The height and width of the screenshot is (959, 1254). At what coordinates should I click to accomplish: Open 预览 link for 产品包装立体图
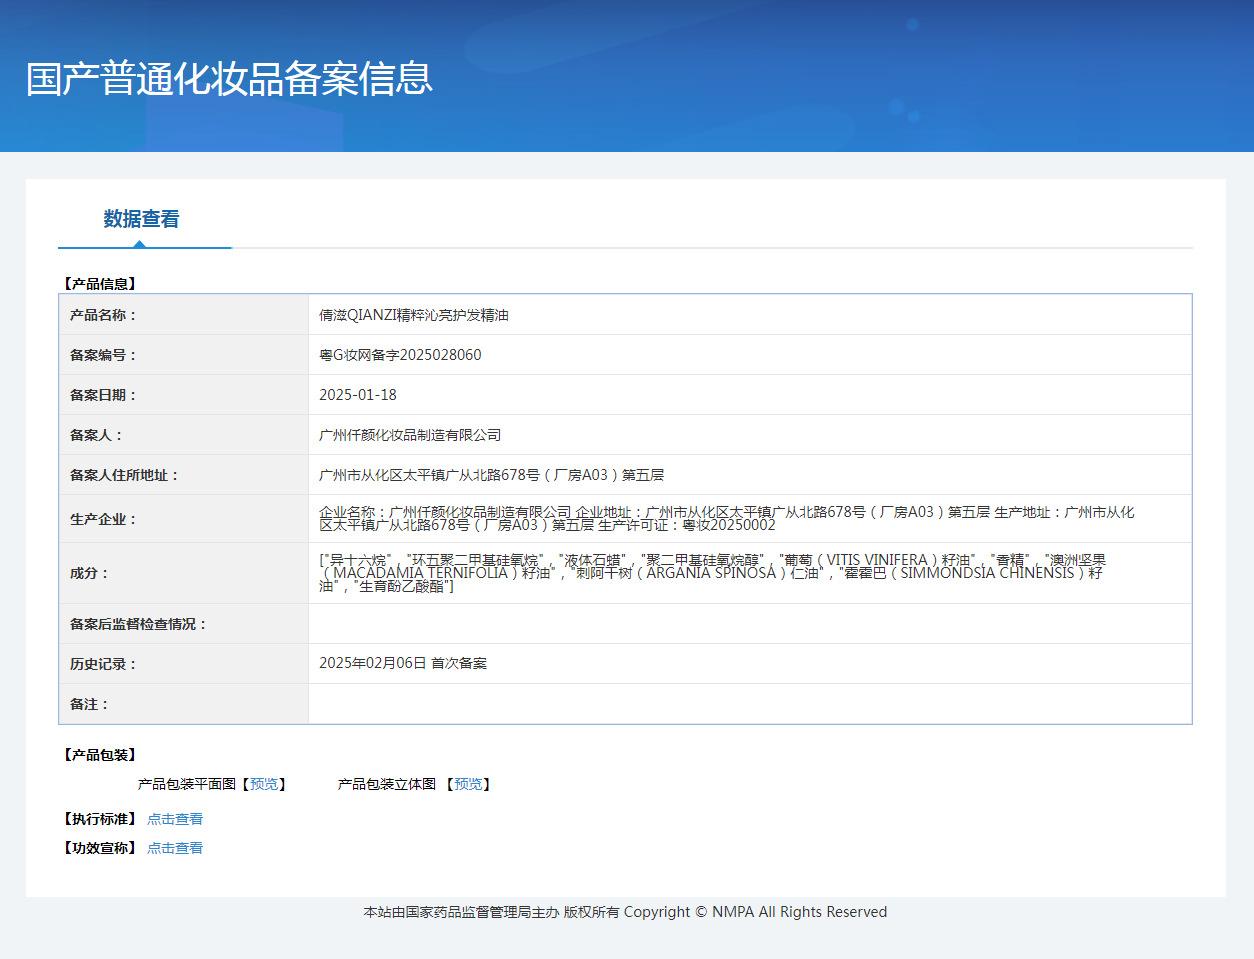[468, 784]
